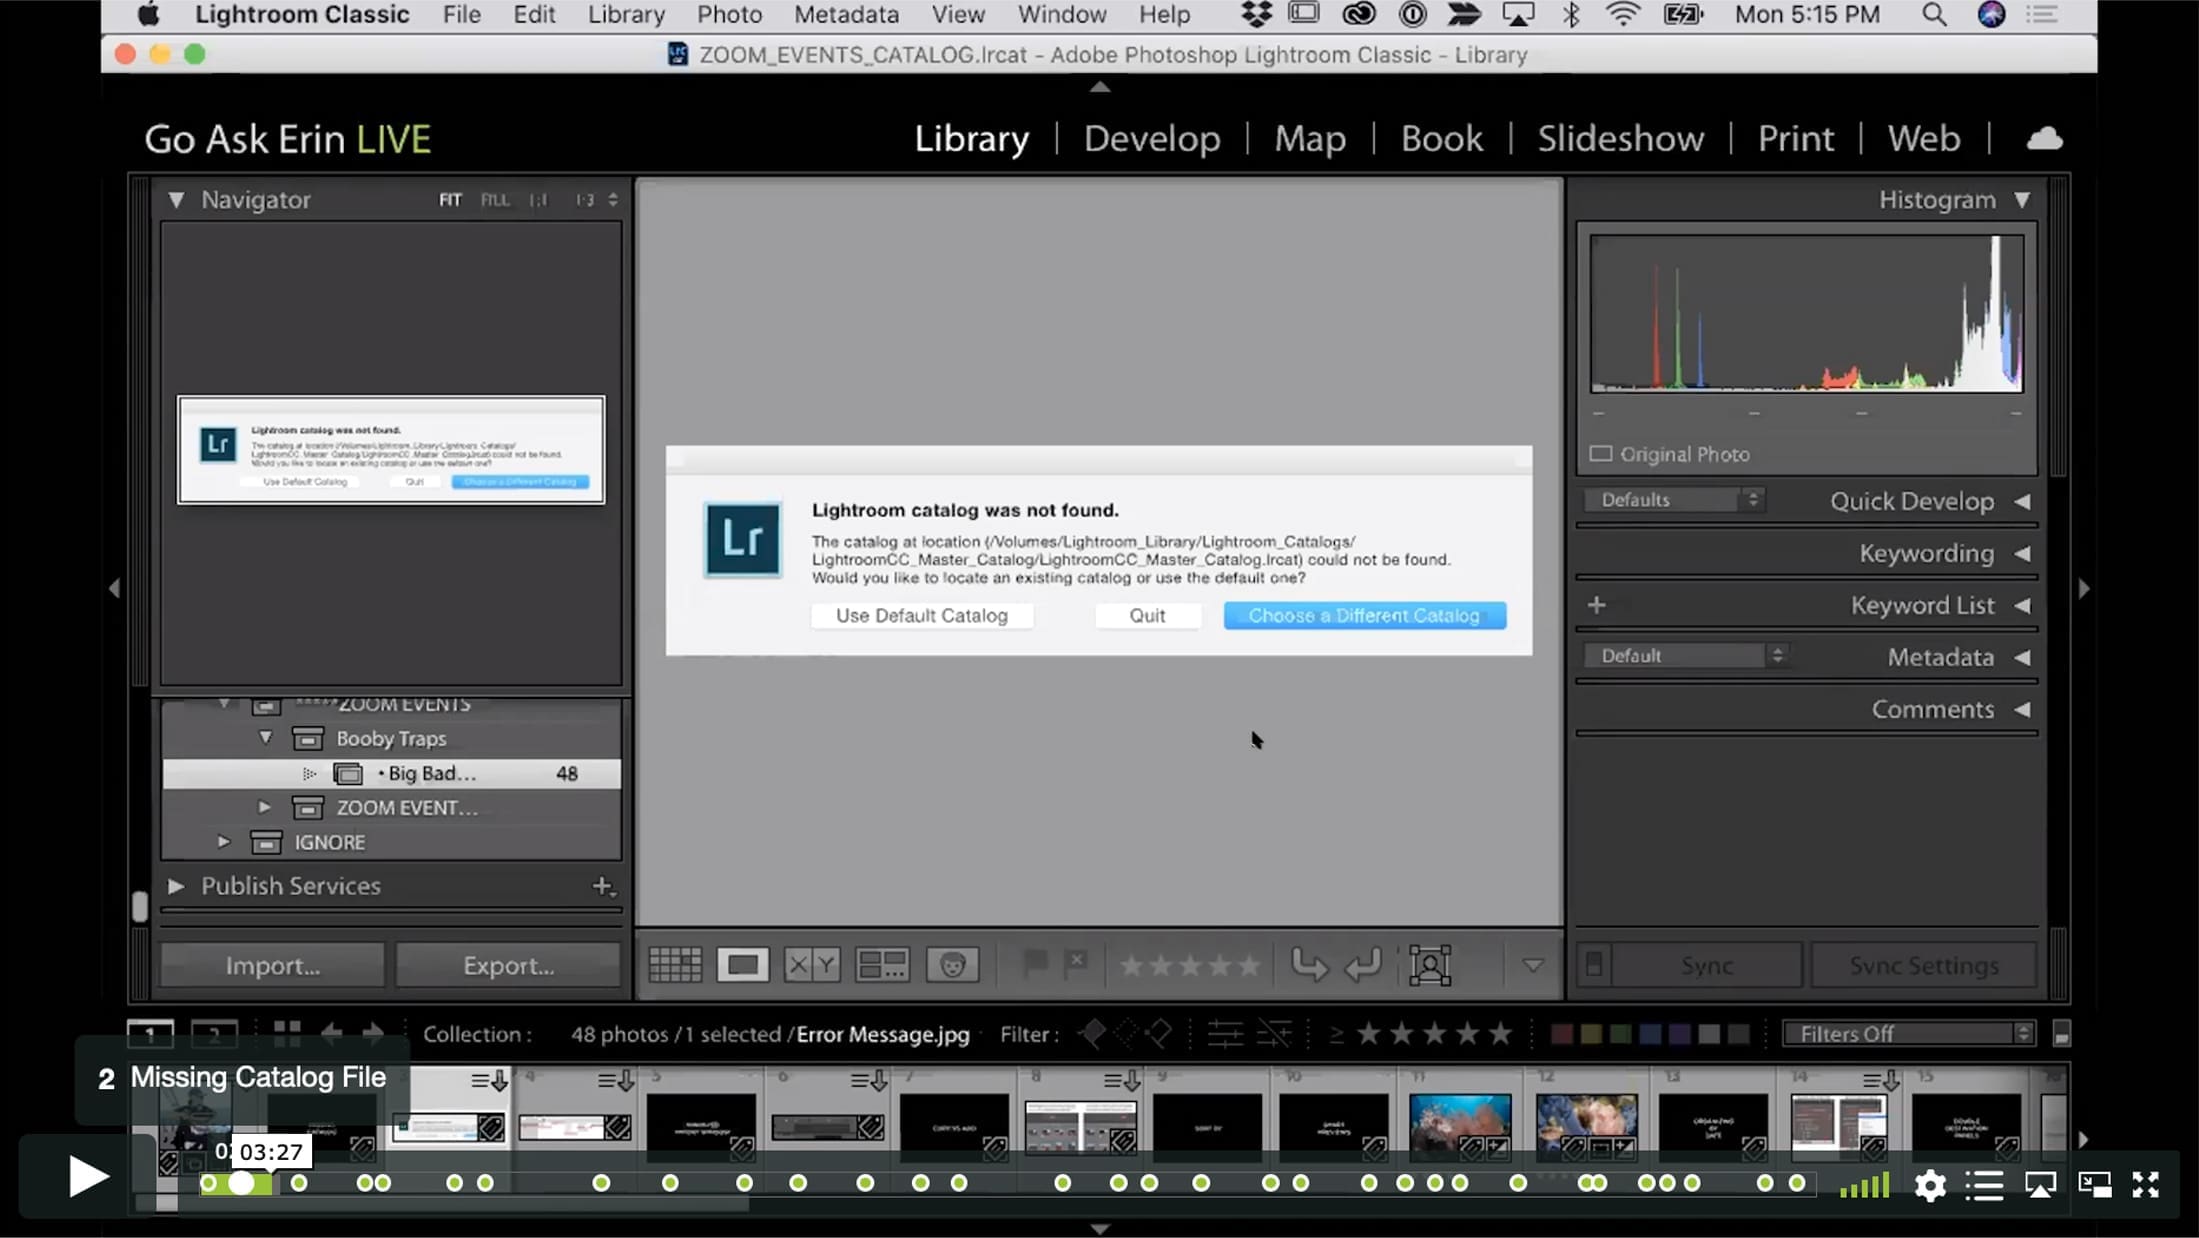The image size is (2199, 1238).
Task: Click the Export button
Action: 508,965
